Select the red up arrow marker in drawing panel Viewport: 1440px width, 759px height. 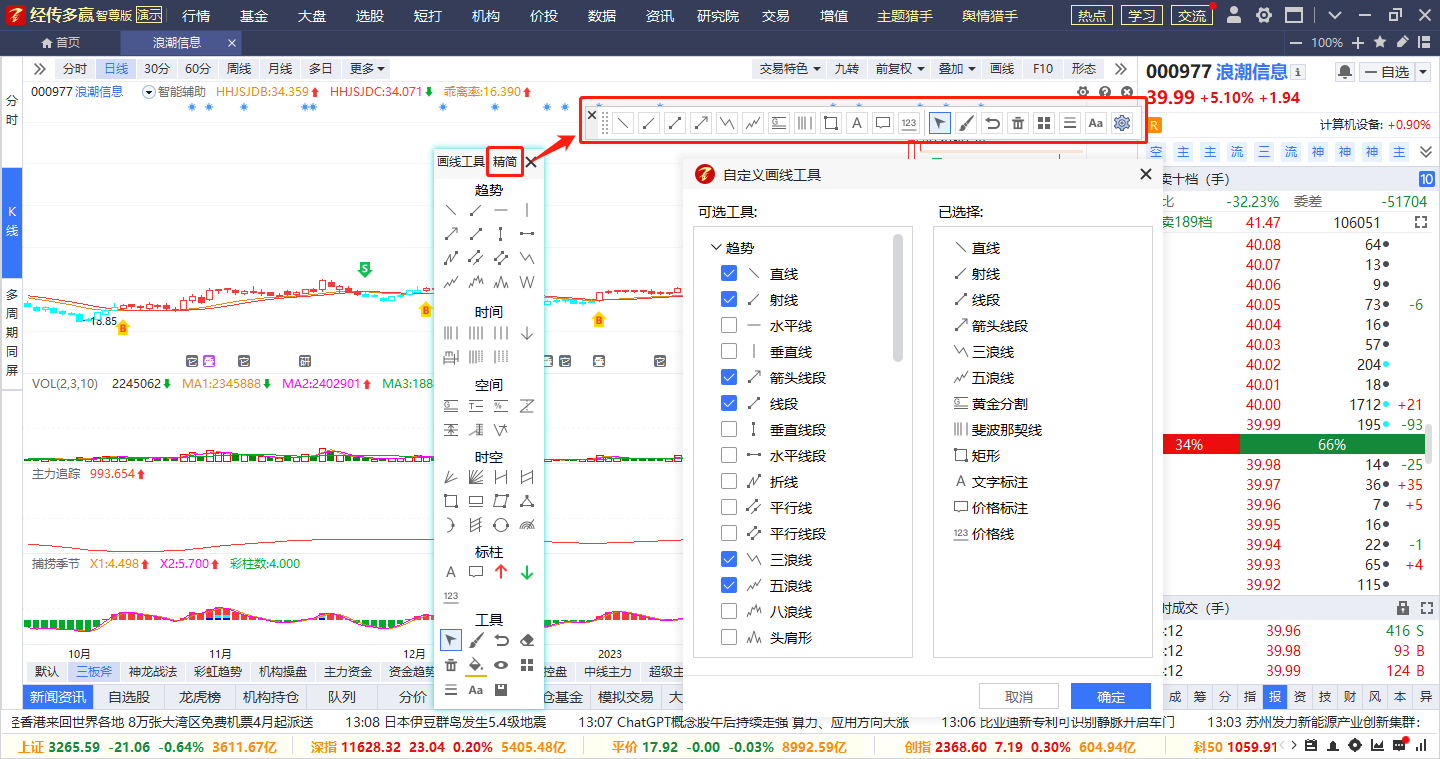click(502, 572)
